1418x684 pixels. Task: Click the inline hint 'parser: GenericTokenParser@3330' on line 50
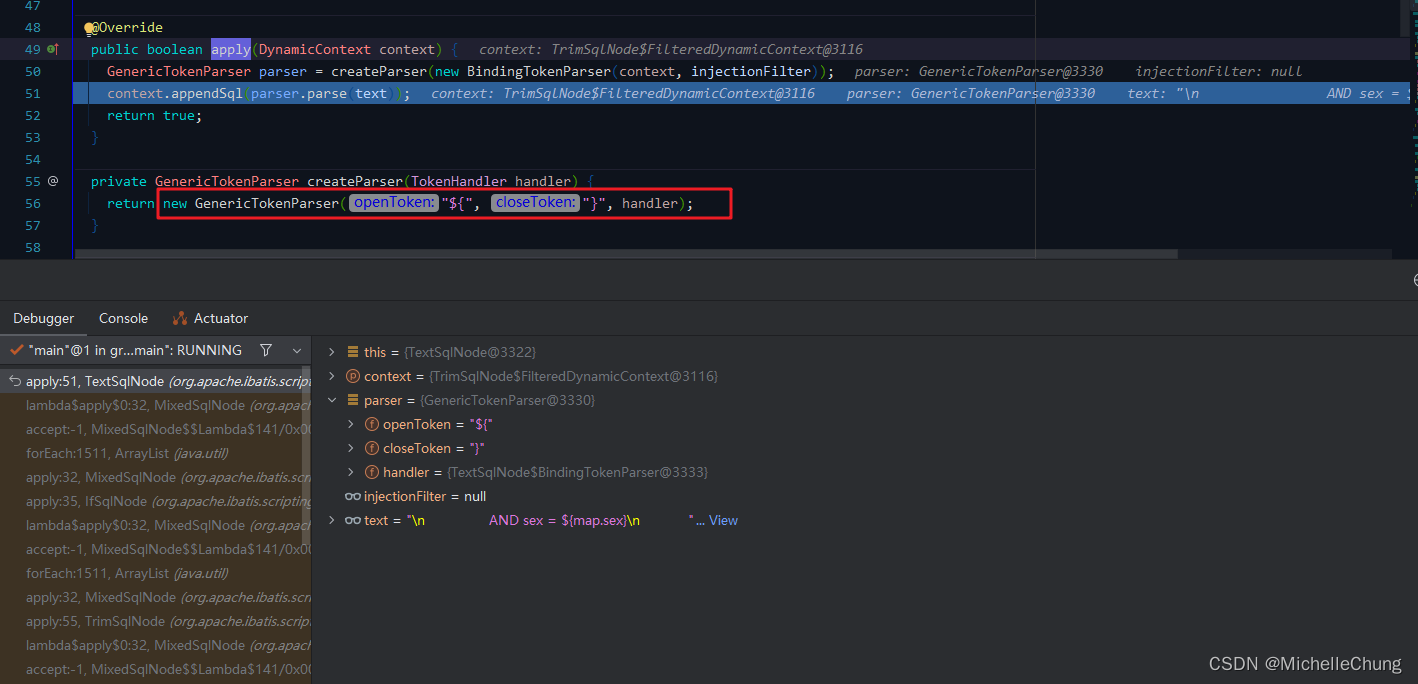(979, 71)
